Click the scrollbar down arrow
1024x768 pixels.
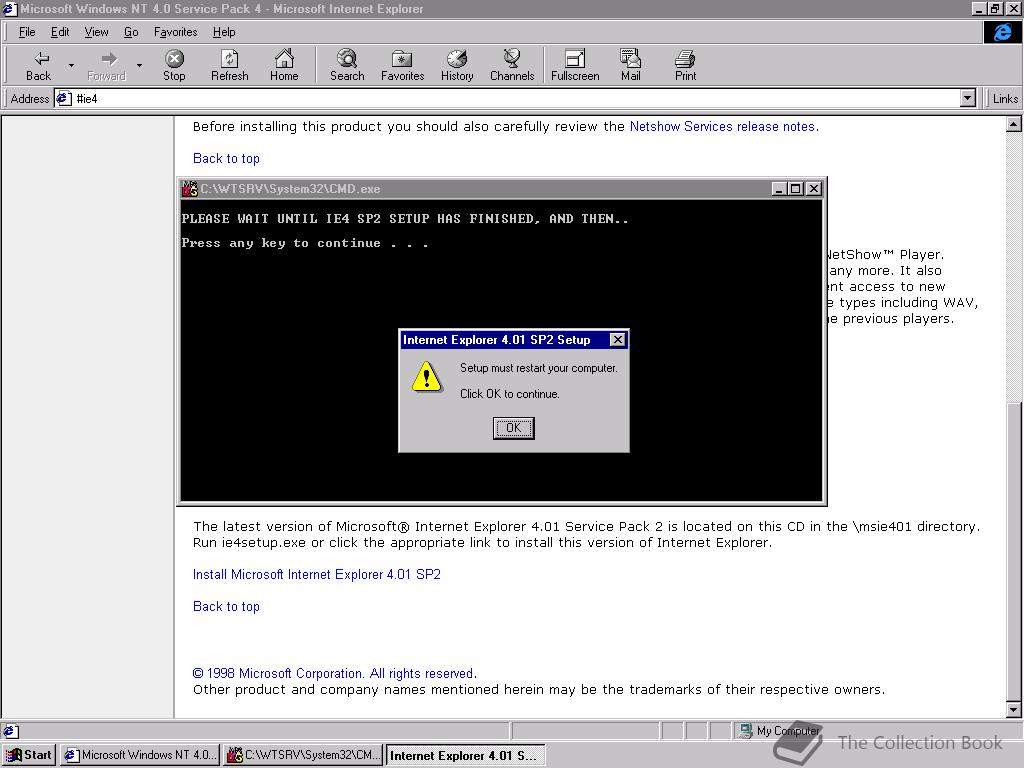1014,709
